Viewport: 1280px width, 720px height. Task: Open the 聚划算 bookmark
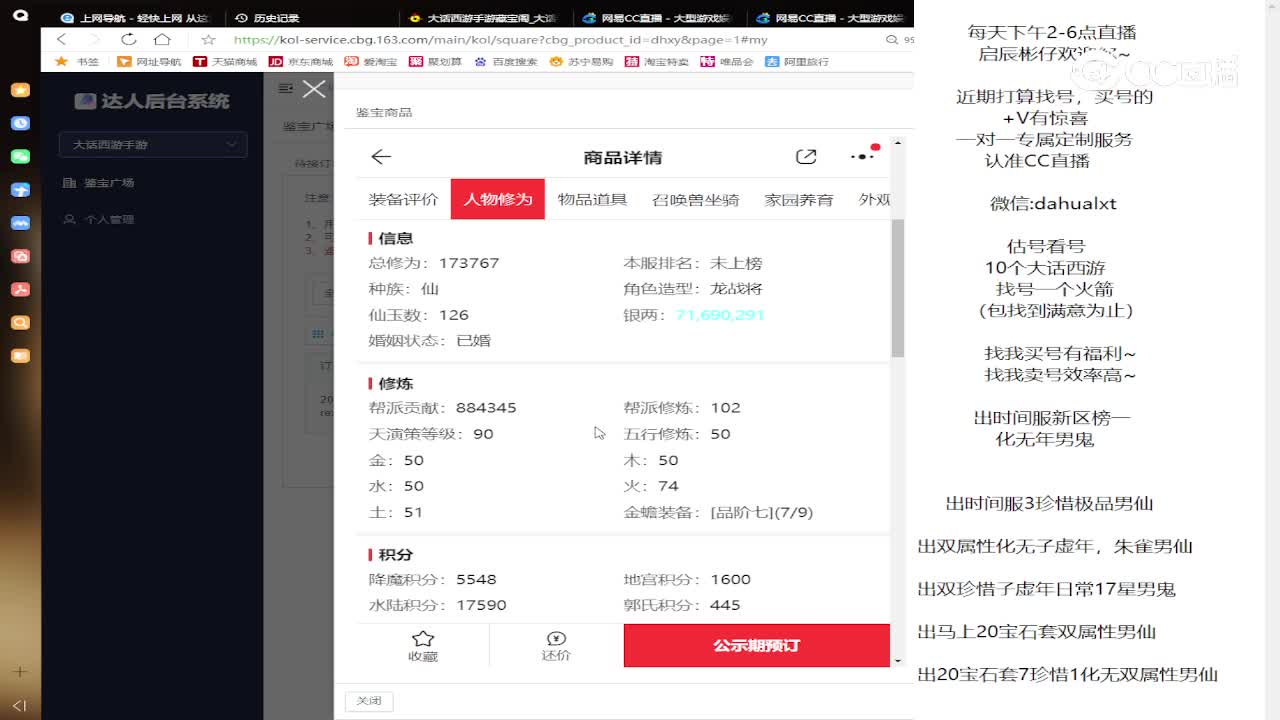(x=436, y=62)
